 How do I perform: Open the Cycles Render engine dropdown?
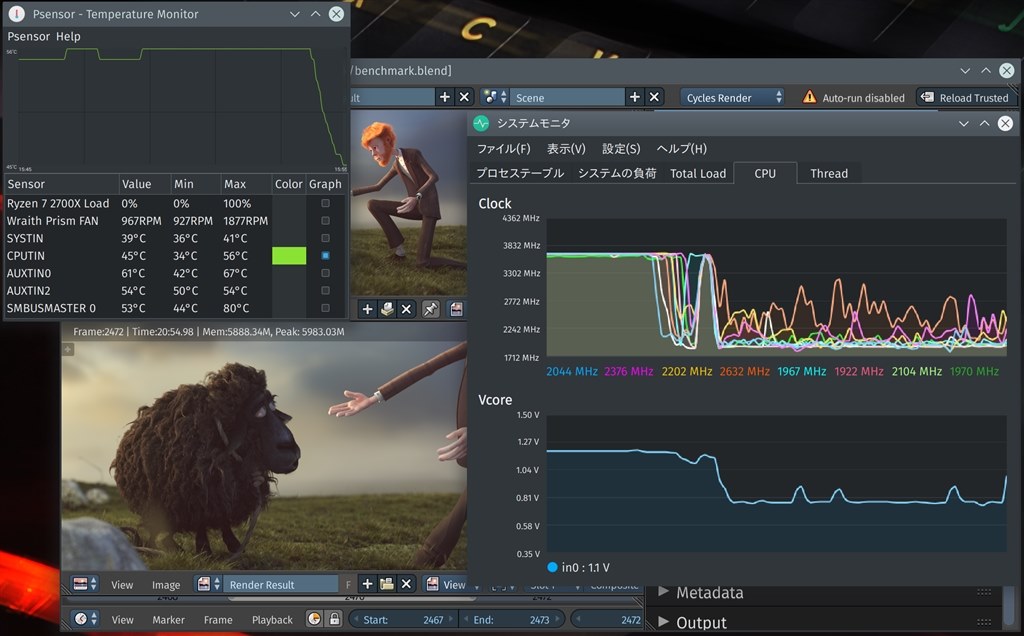[732, 97]
